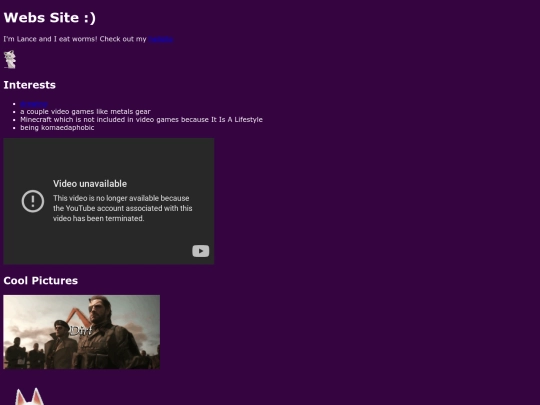The height and width of the screenshot is (405, 540).
Task: Click the terminated YouTube account message text
Action: 123,208
